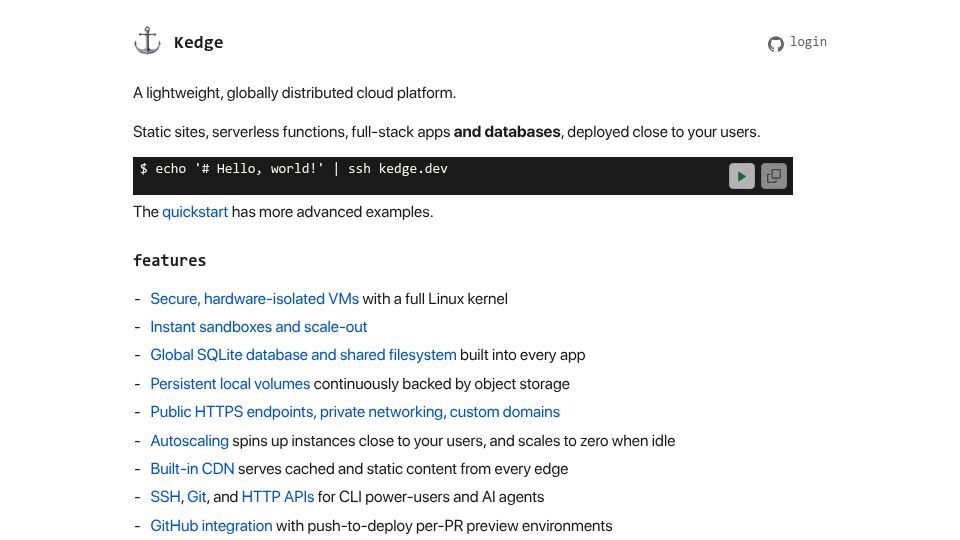Open the SSH link
Viewport: 960px width, 540px height.
click(x=165, y=497)
